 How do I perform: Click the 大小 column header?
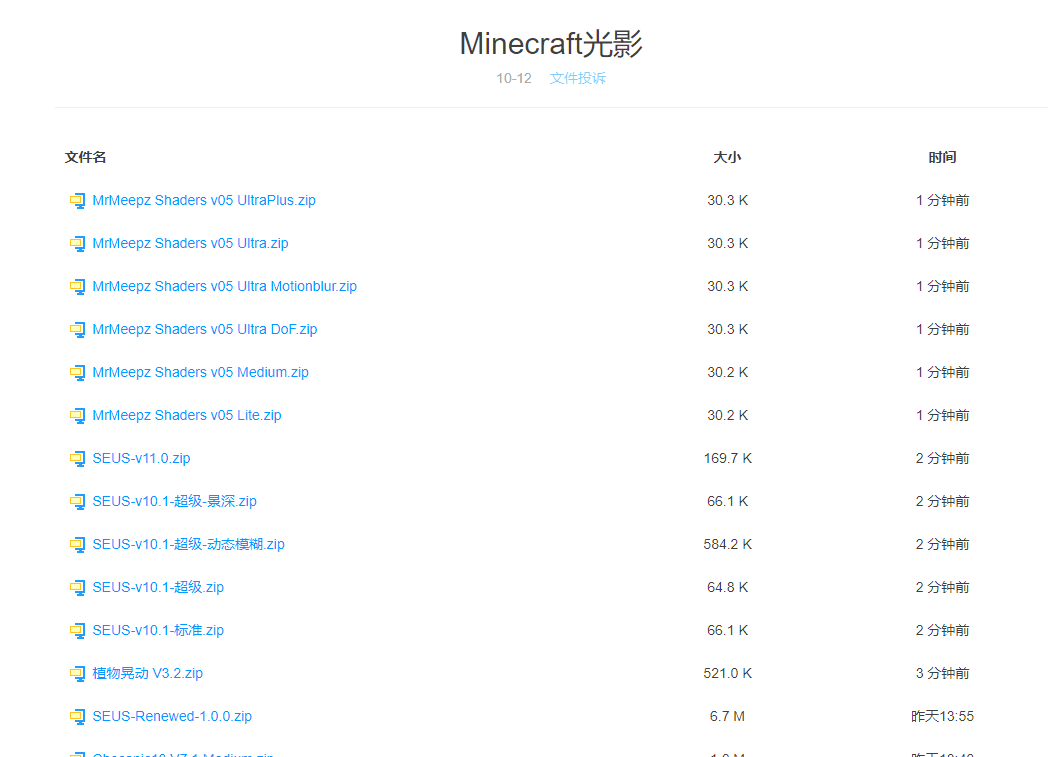click(727, 157)
